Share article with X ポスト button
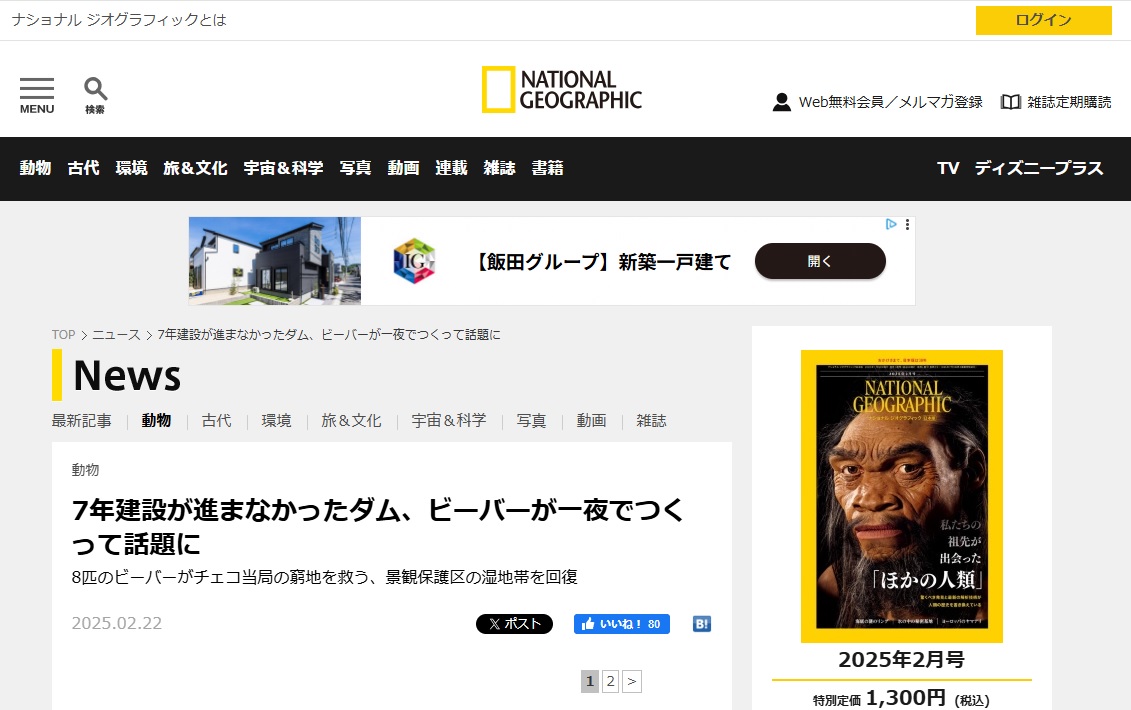 point(514,624)
